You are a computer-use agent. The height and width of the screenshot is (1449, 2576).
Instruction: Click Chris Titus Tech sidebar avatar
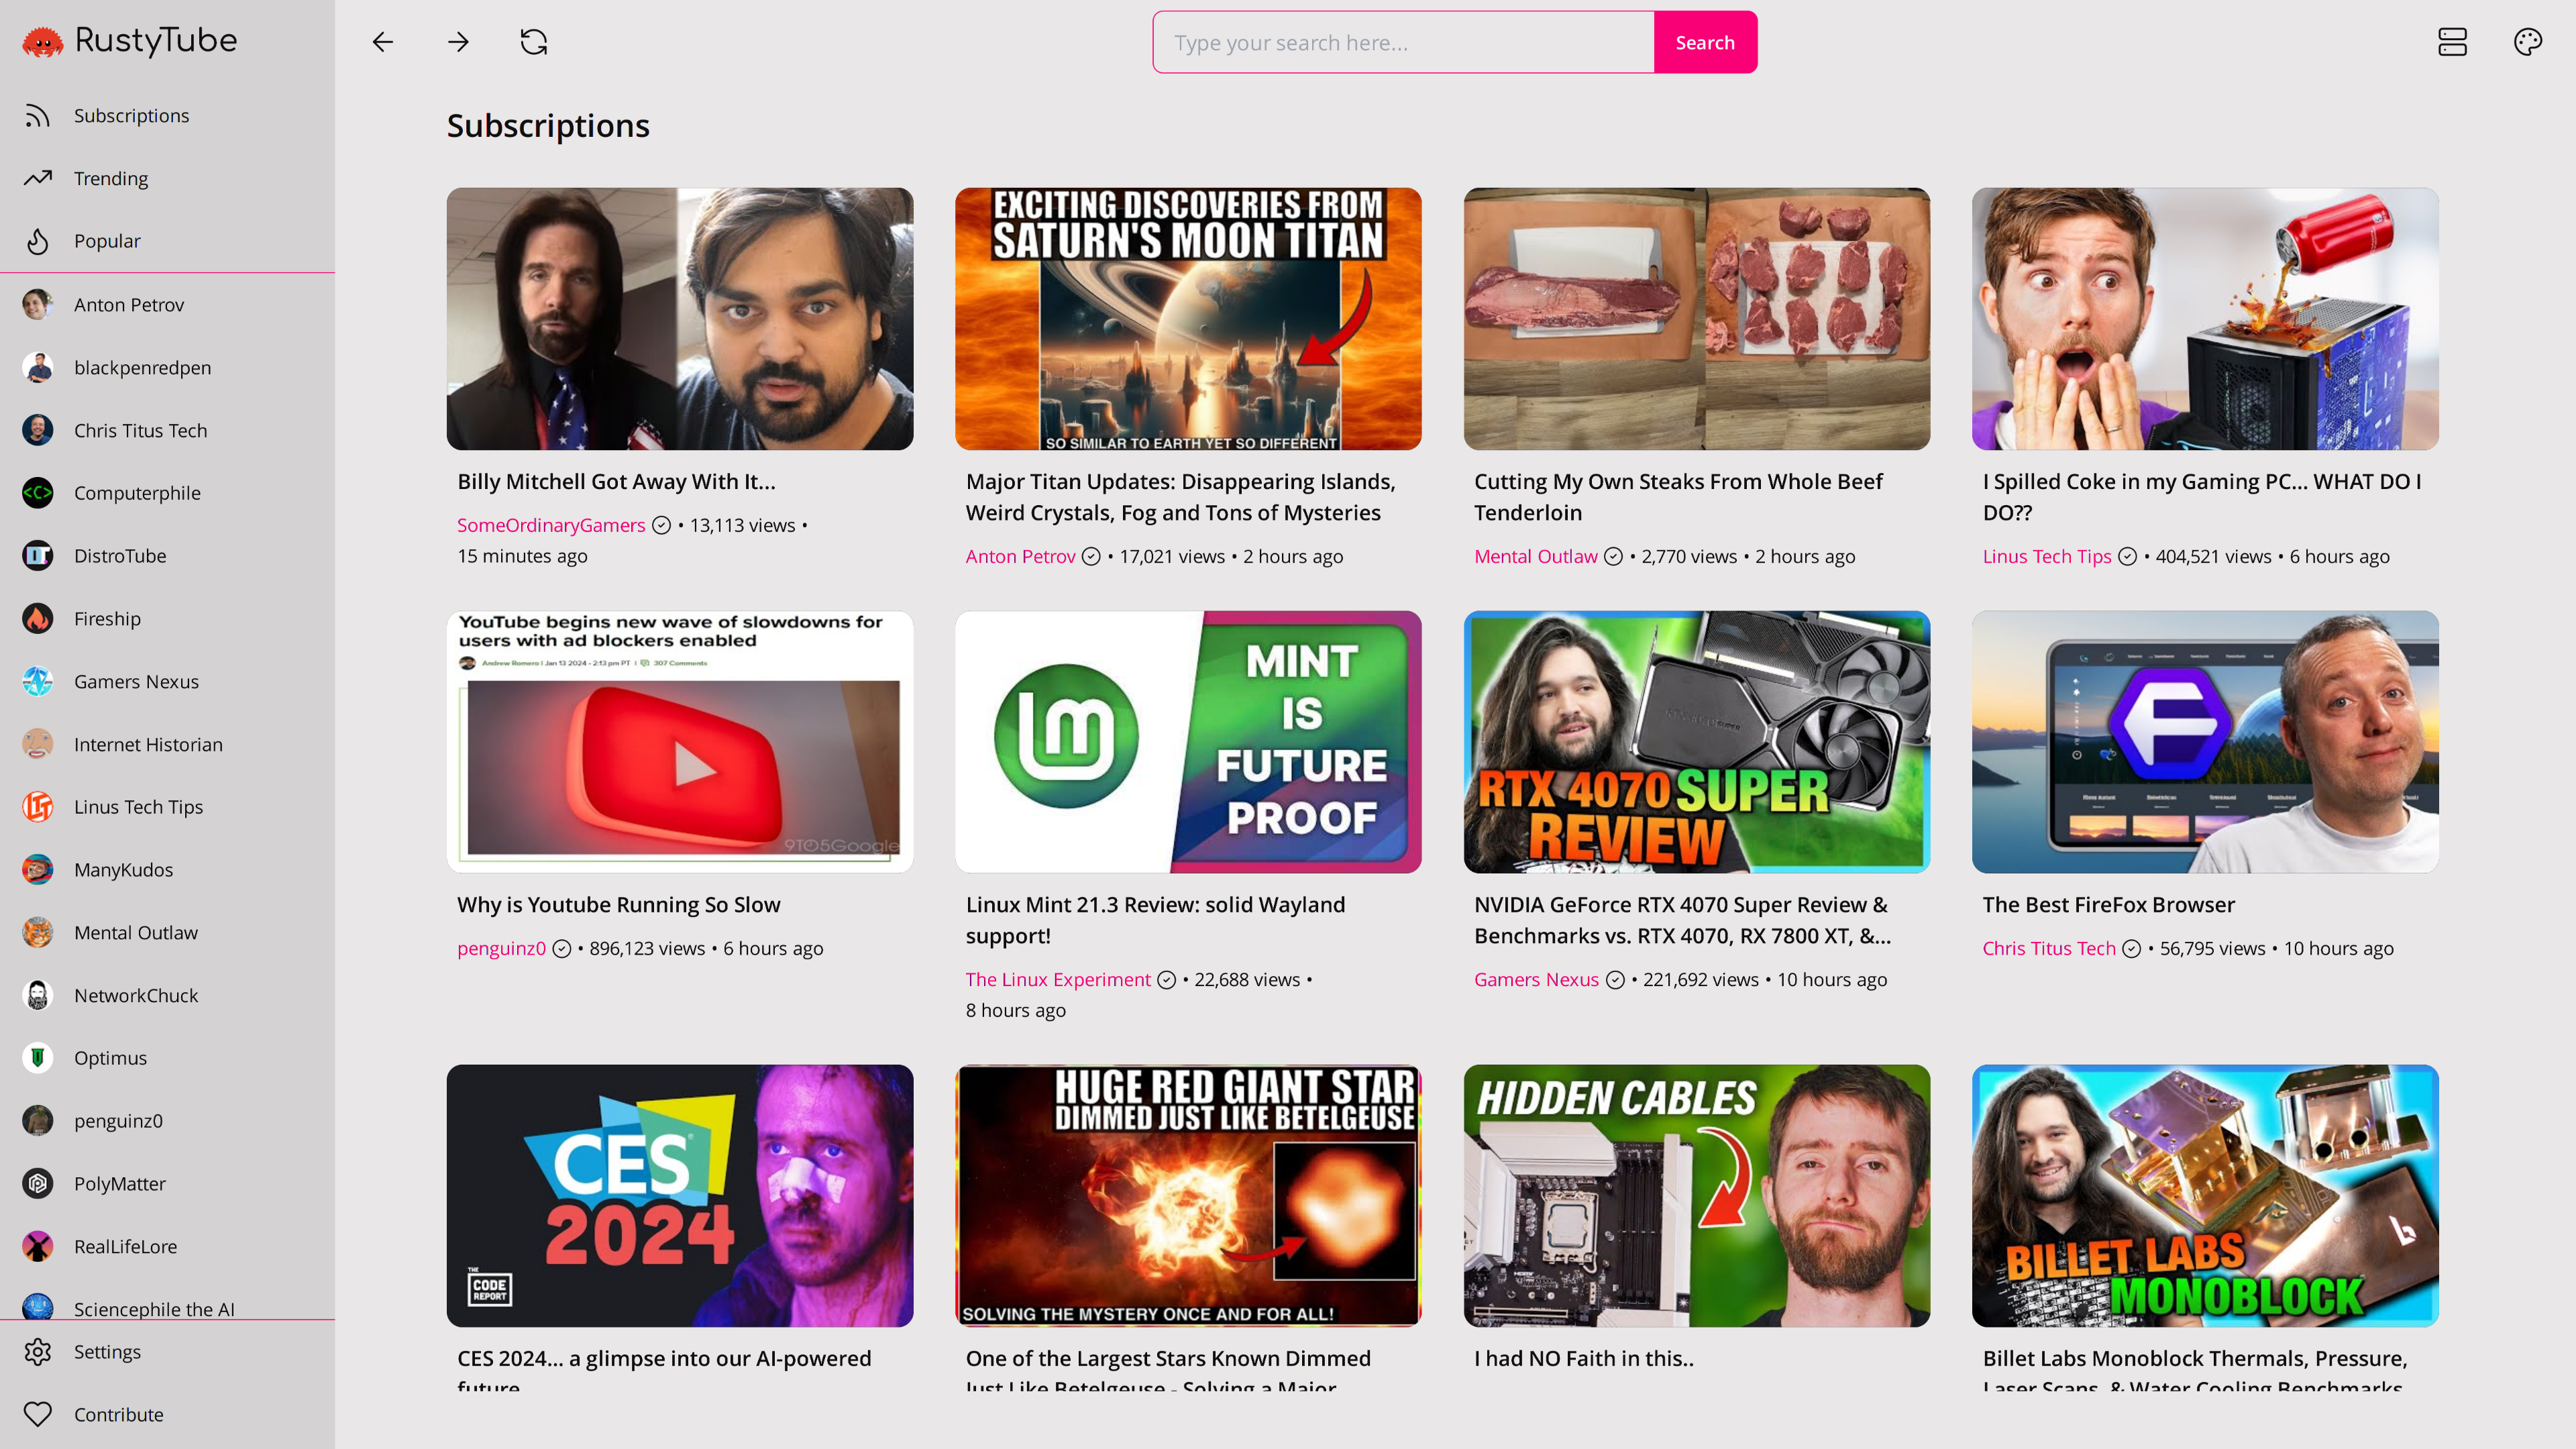click(38, 430)
